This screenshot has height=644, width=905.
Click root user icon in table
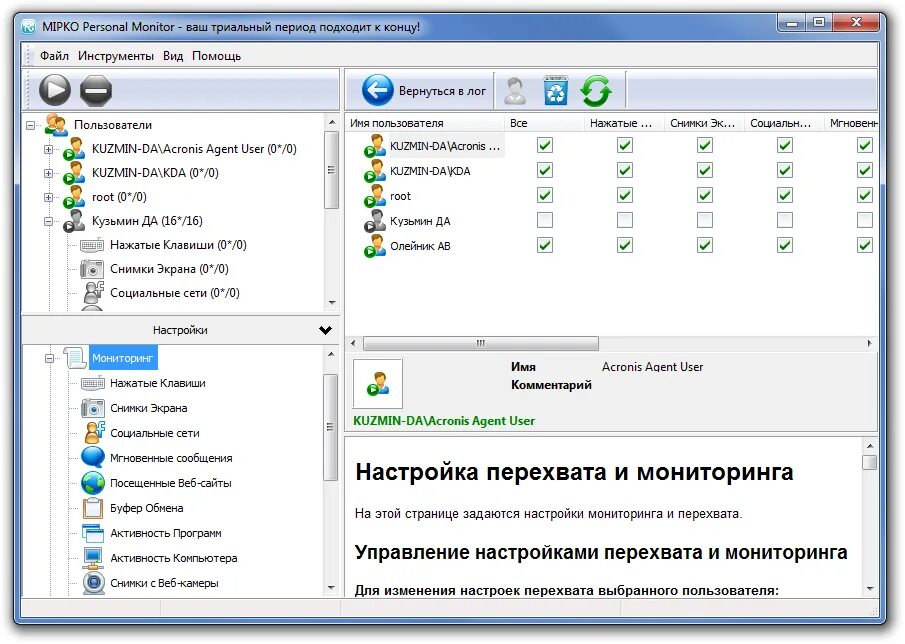tap(375, 196)
